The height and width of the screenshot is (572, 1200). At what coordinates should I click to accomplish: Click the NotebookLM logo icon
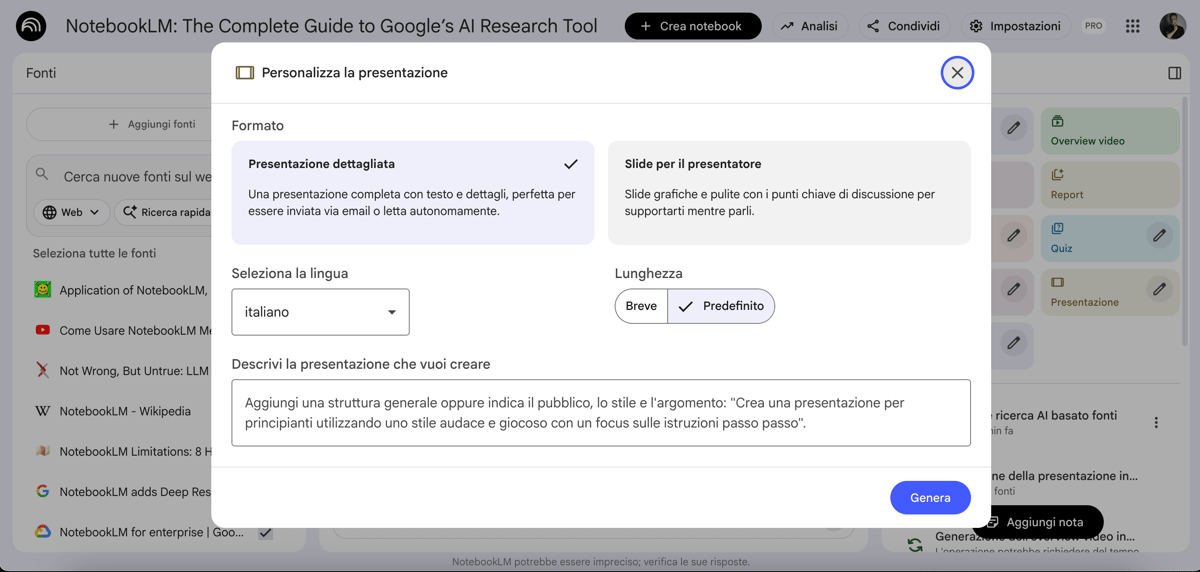pyautogui.click(x=31, y=26)
